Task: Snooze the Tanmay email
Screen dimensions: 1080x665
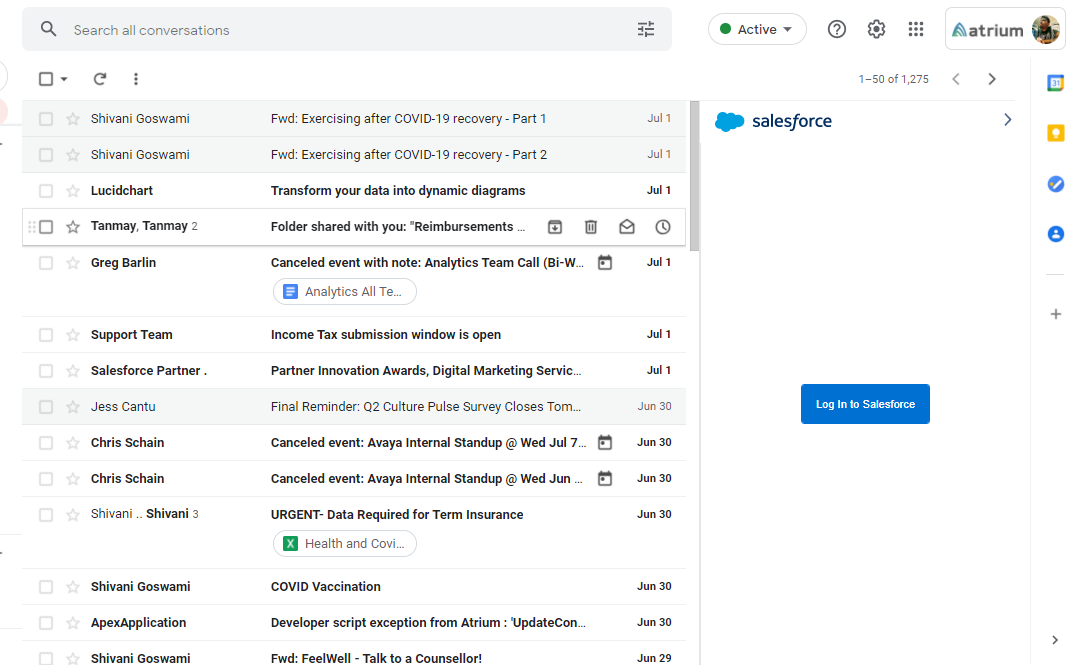Action: point(663,227)
